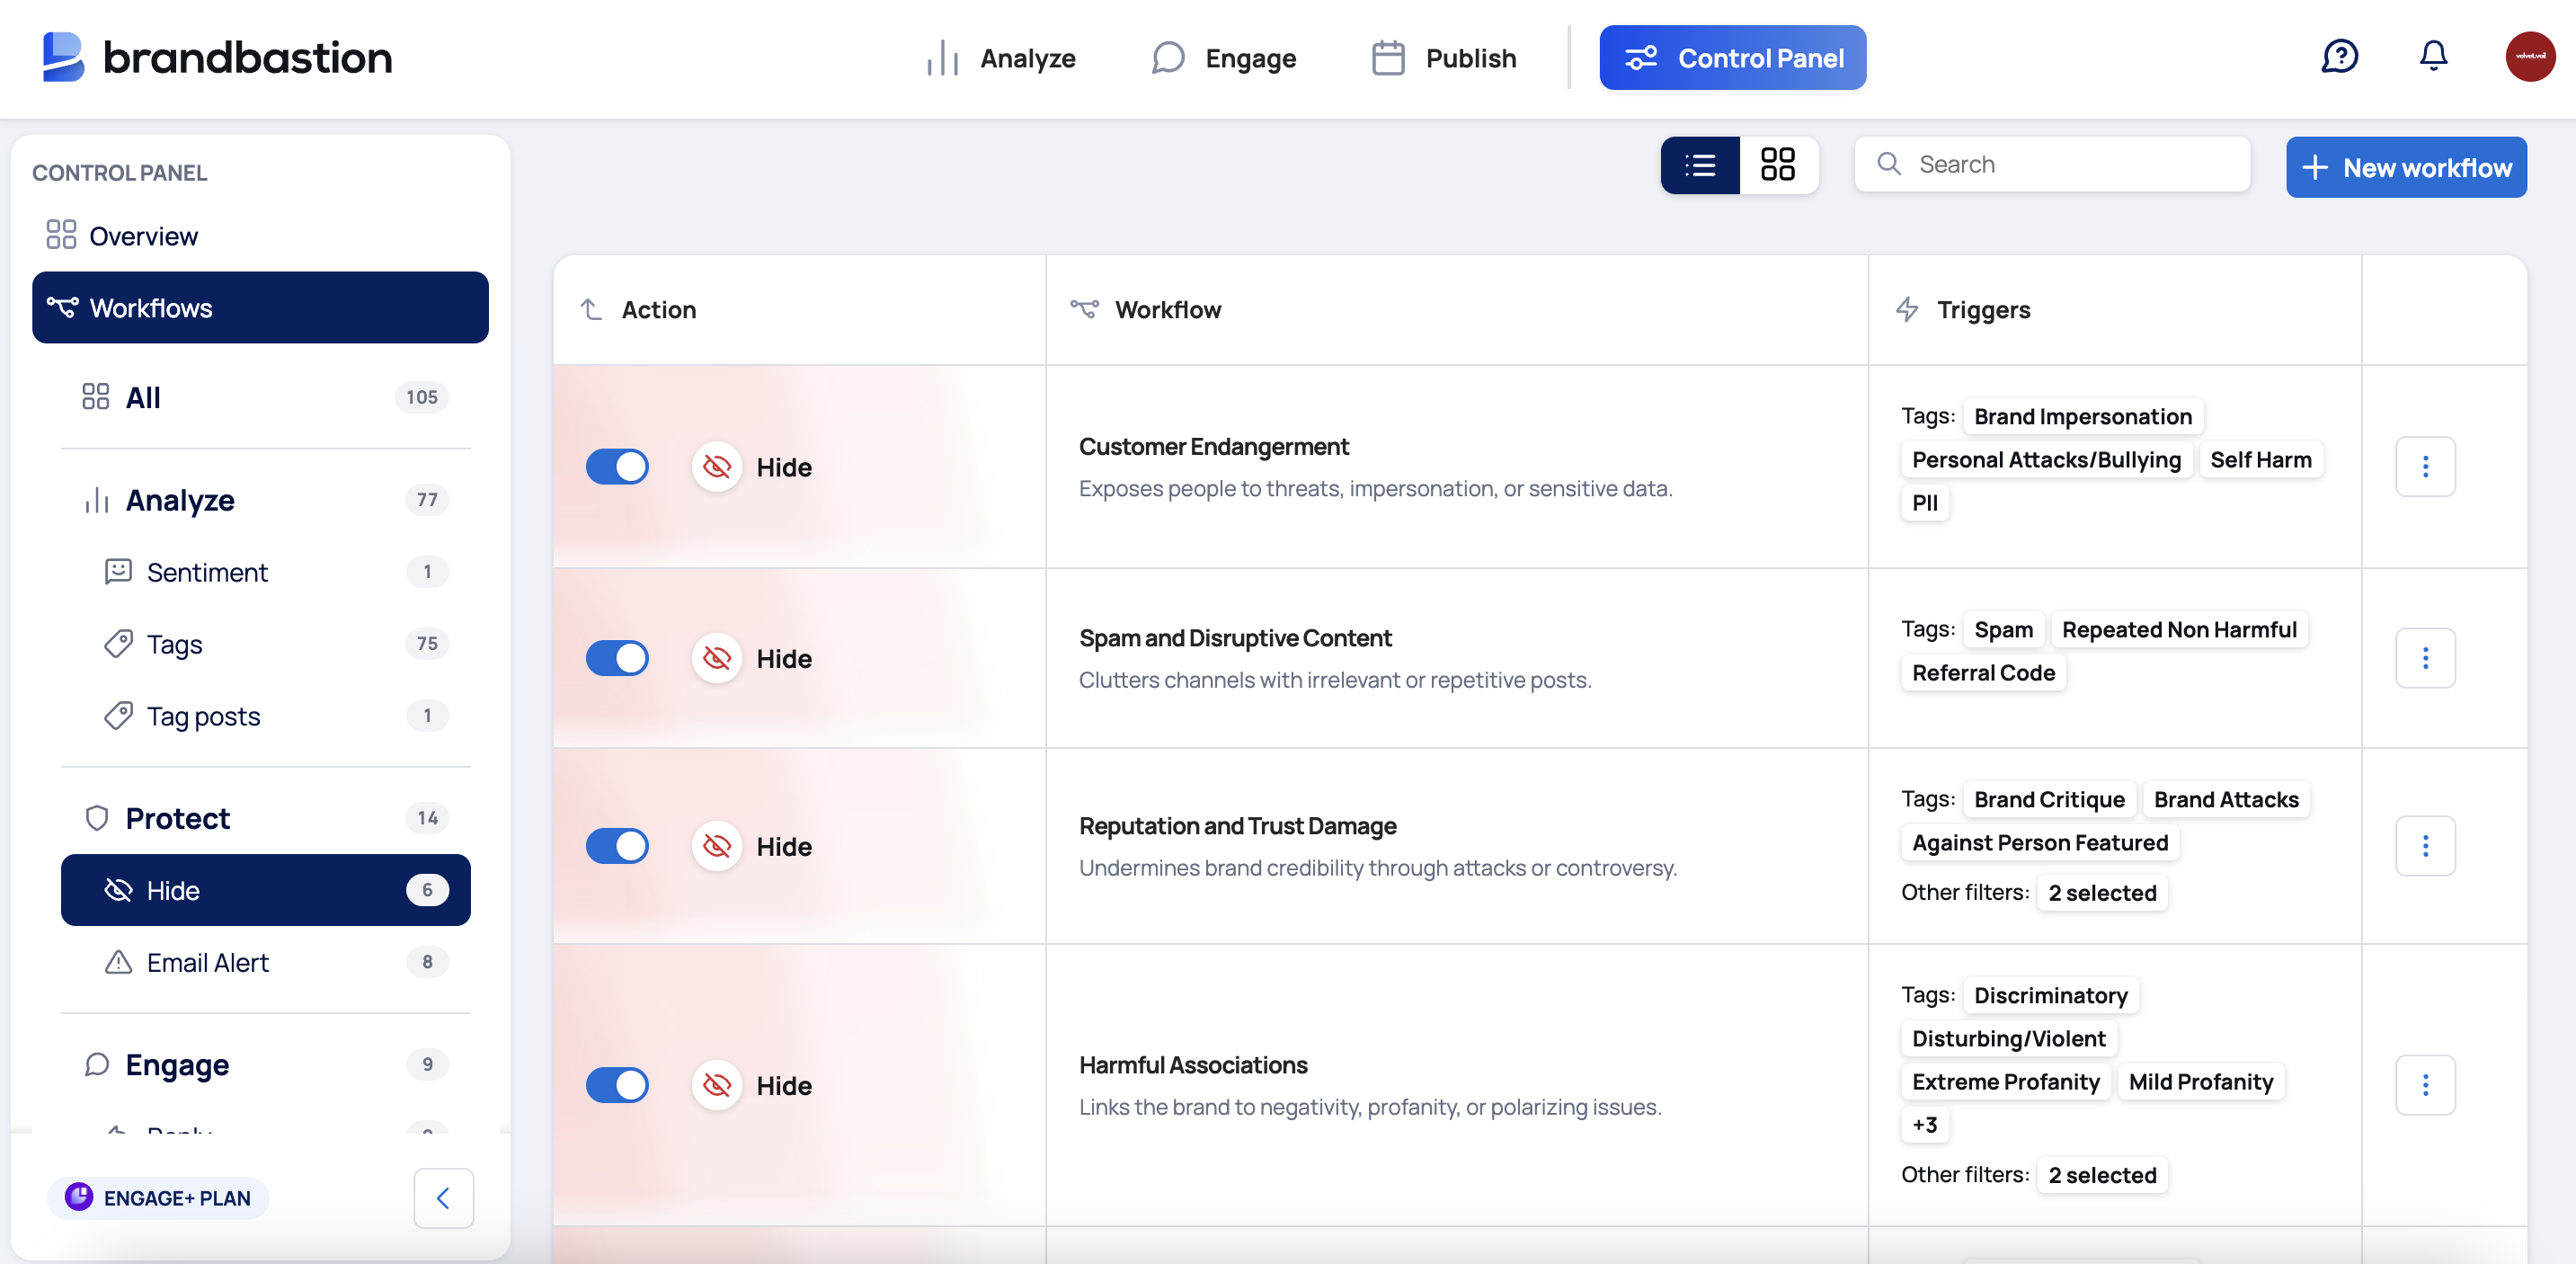Open the Analyze top navigation tab
The image size is (2576, 1264).
tap(1001, 58)
